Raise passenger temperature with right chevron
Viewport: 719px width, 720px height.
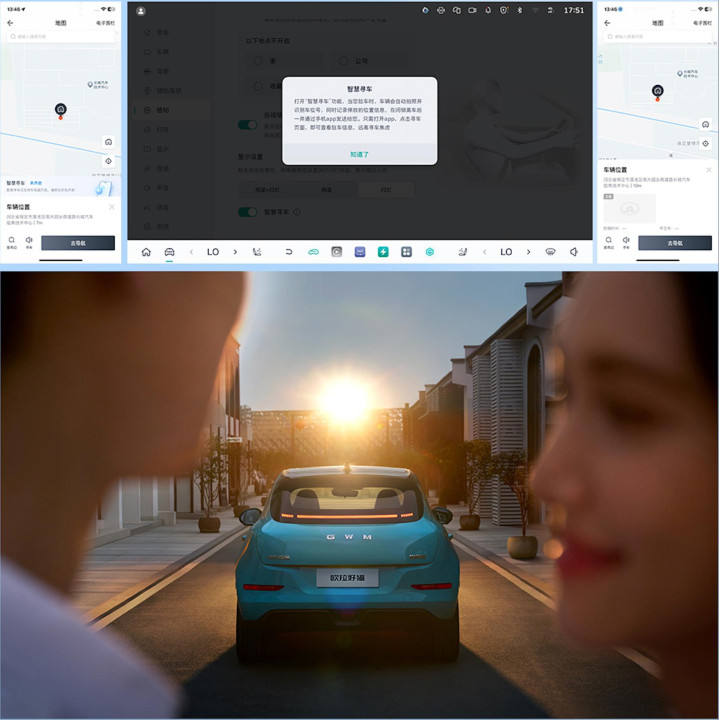pos(528,252)
